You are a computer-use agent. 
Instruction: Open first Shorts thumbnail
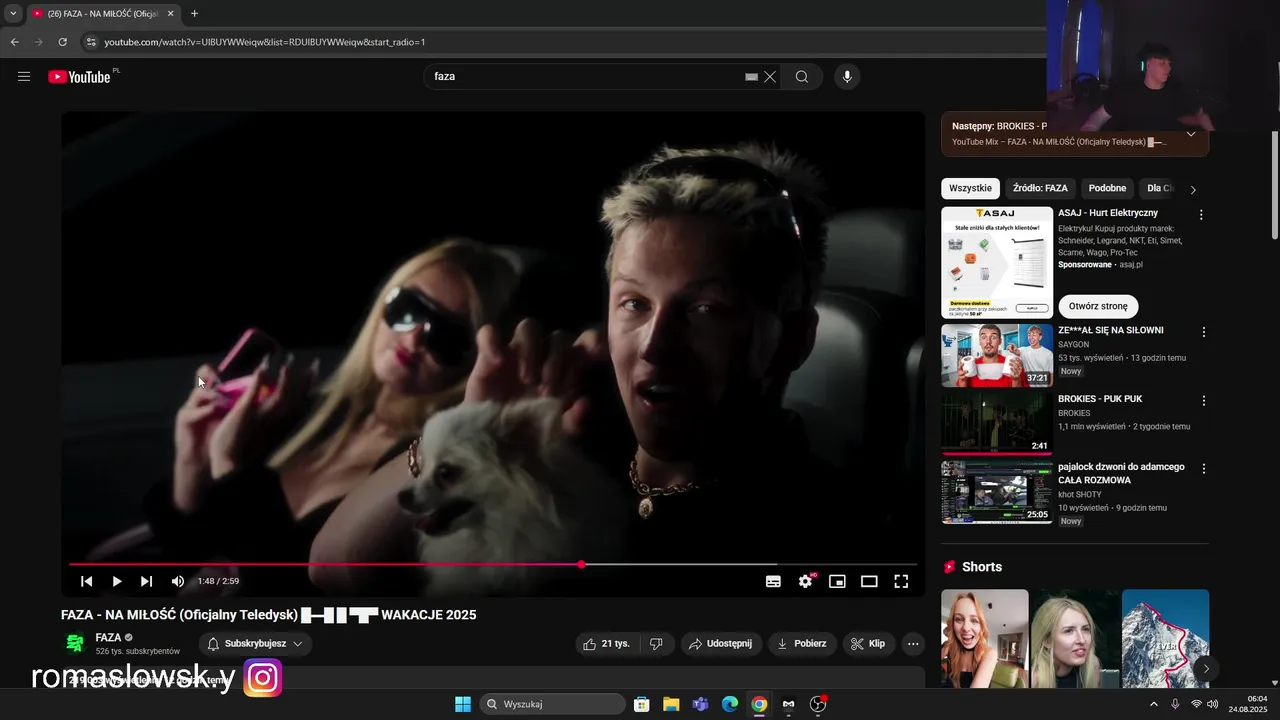point(984,638)
